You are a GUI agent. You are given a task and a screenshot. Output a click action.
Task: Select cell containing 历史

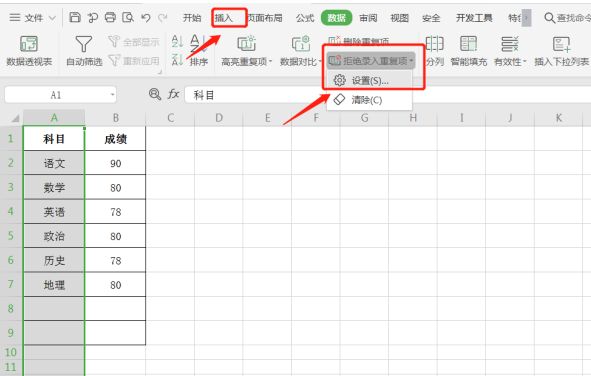(x=54, y=260)
